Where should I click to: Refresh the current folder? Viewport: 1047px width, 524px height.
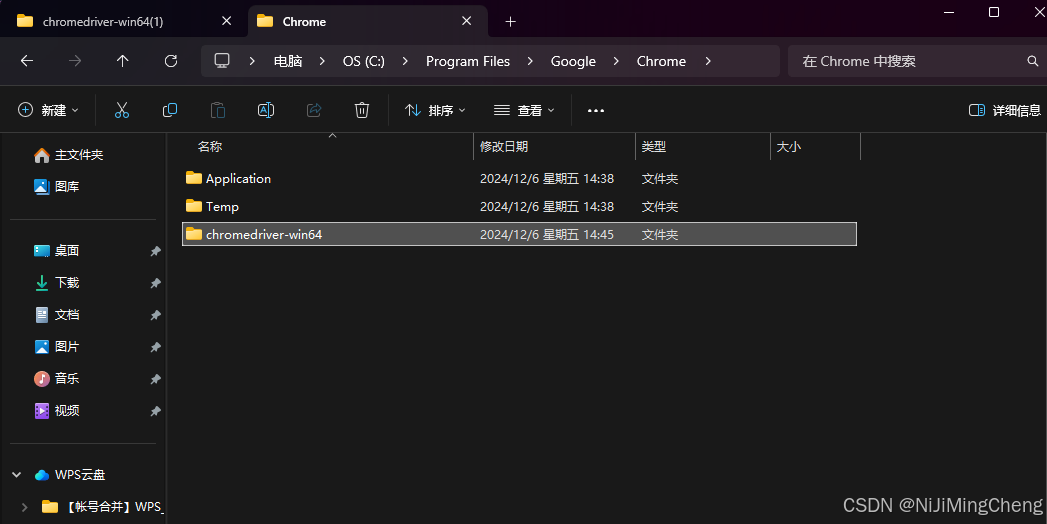(x=171, y=61)
